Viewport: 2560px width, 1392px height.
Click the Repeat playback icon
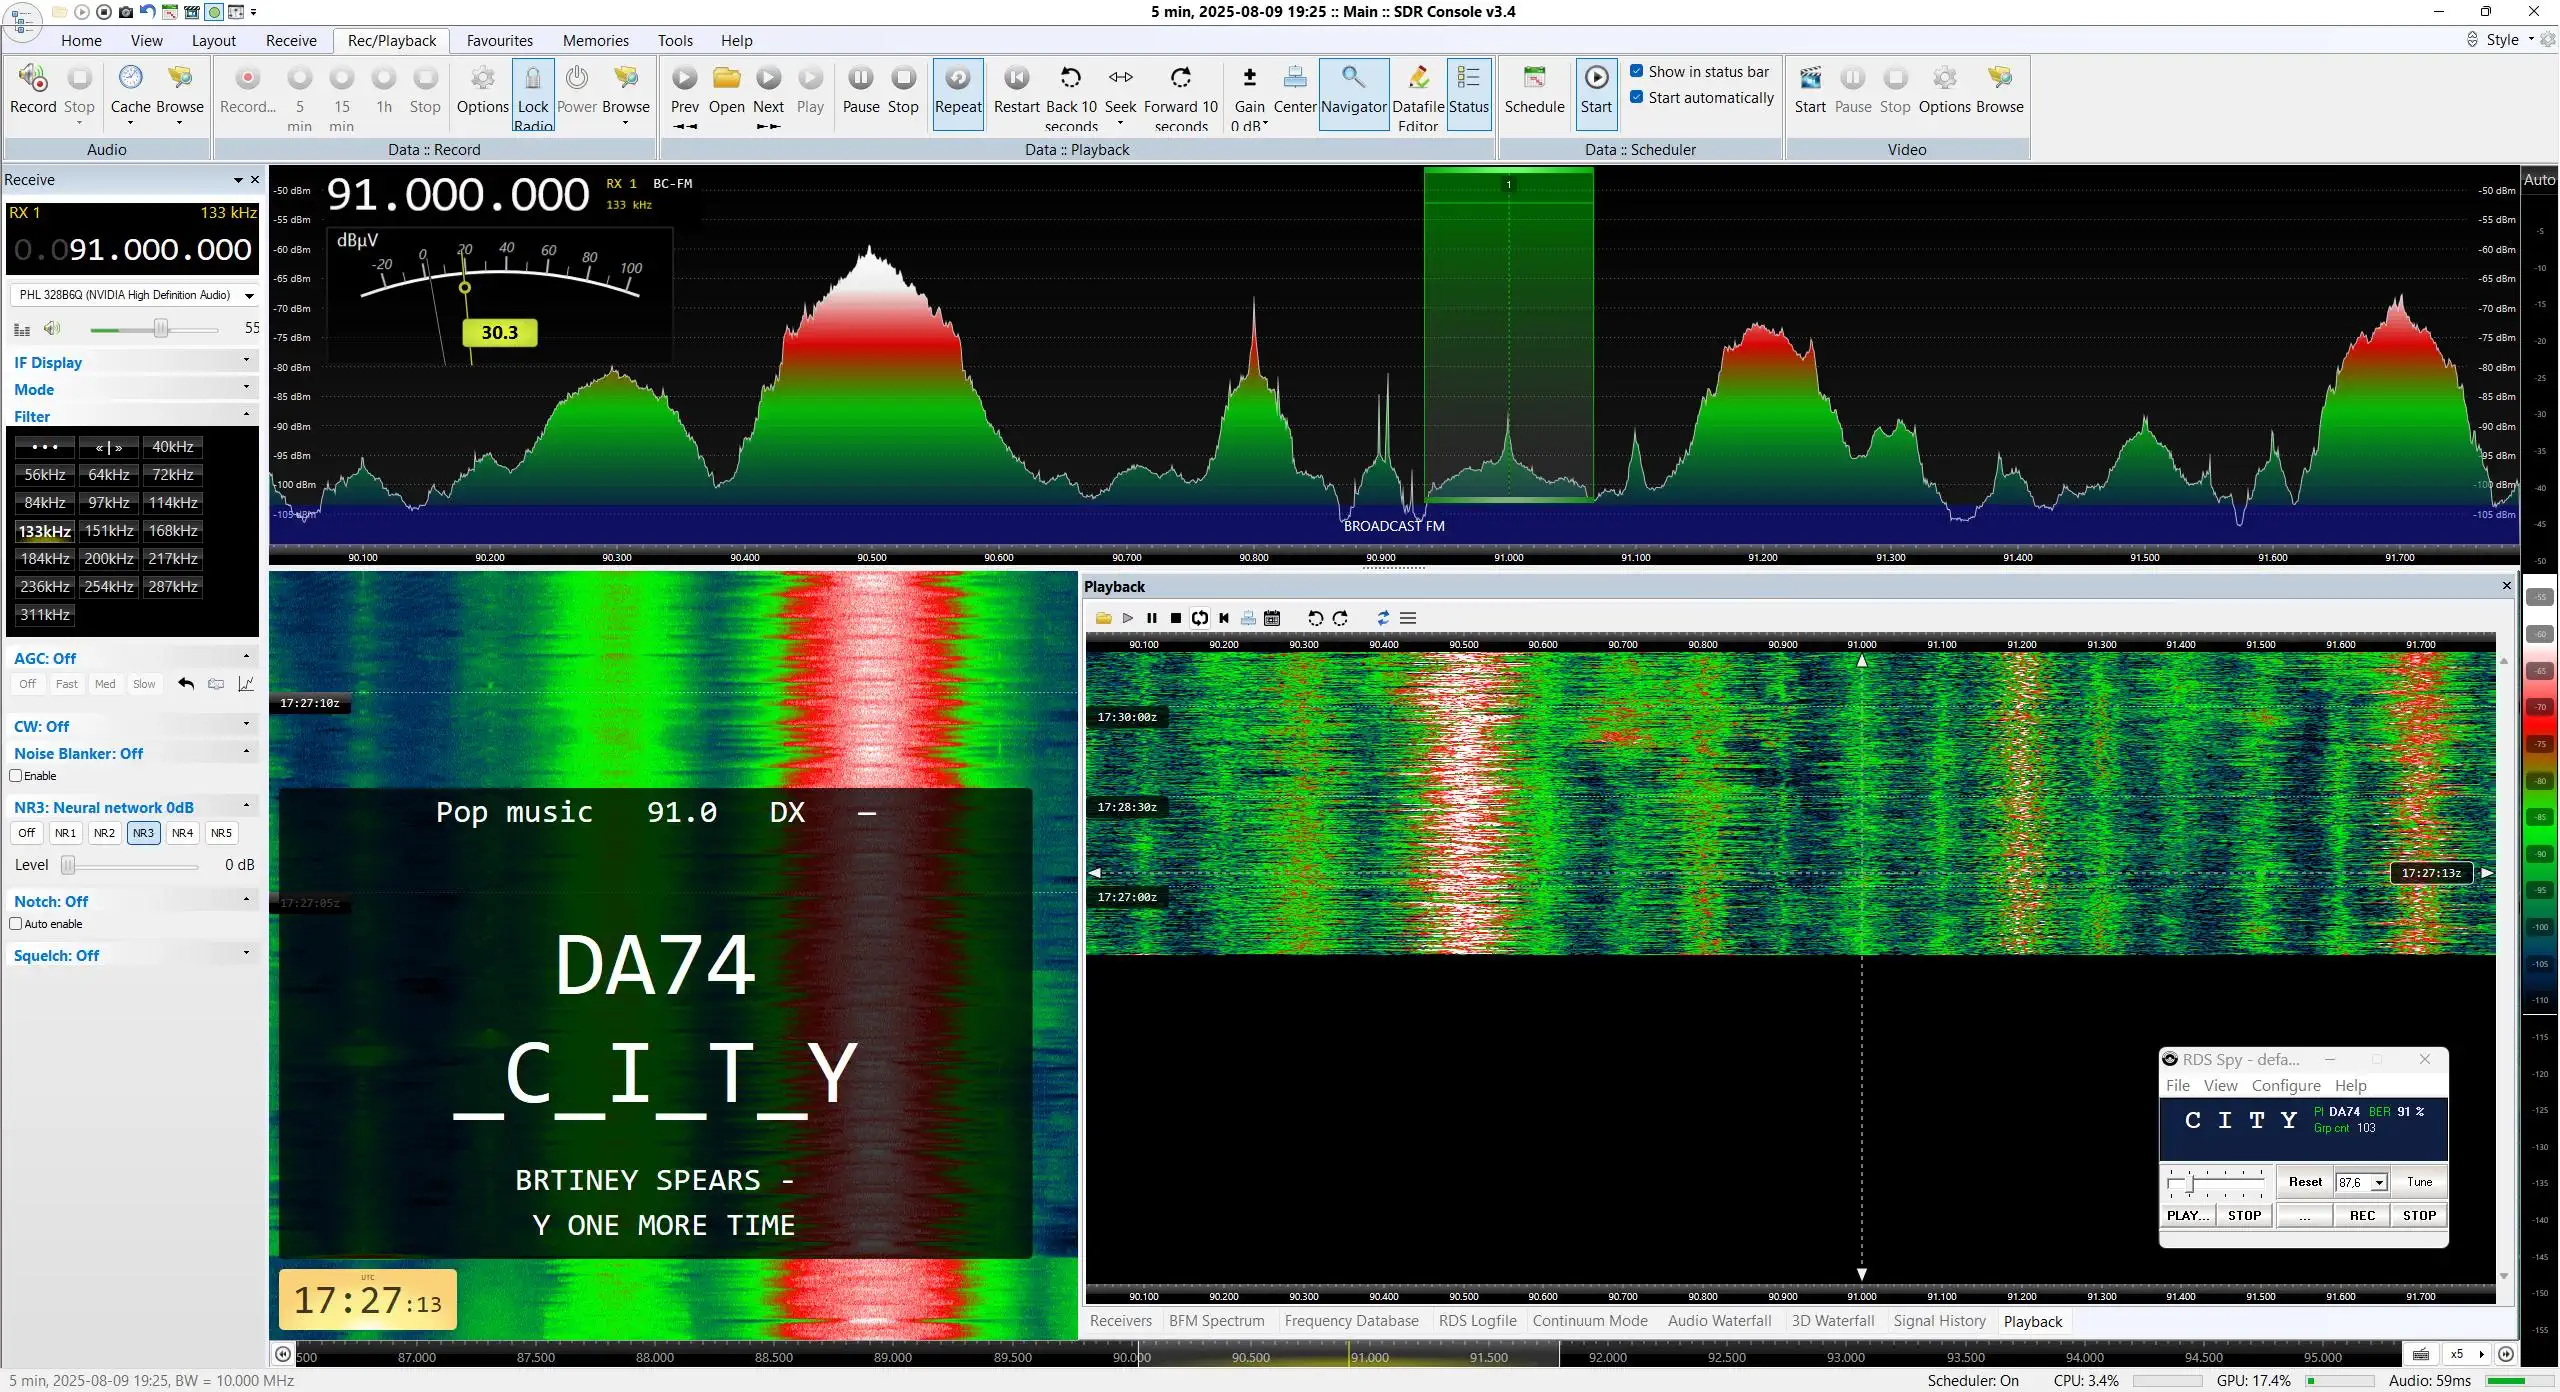958,78
